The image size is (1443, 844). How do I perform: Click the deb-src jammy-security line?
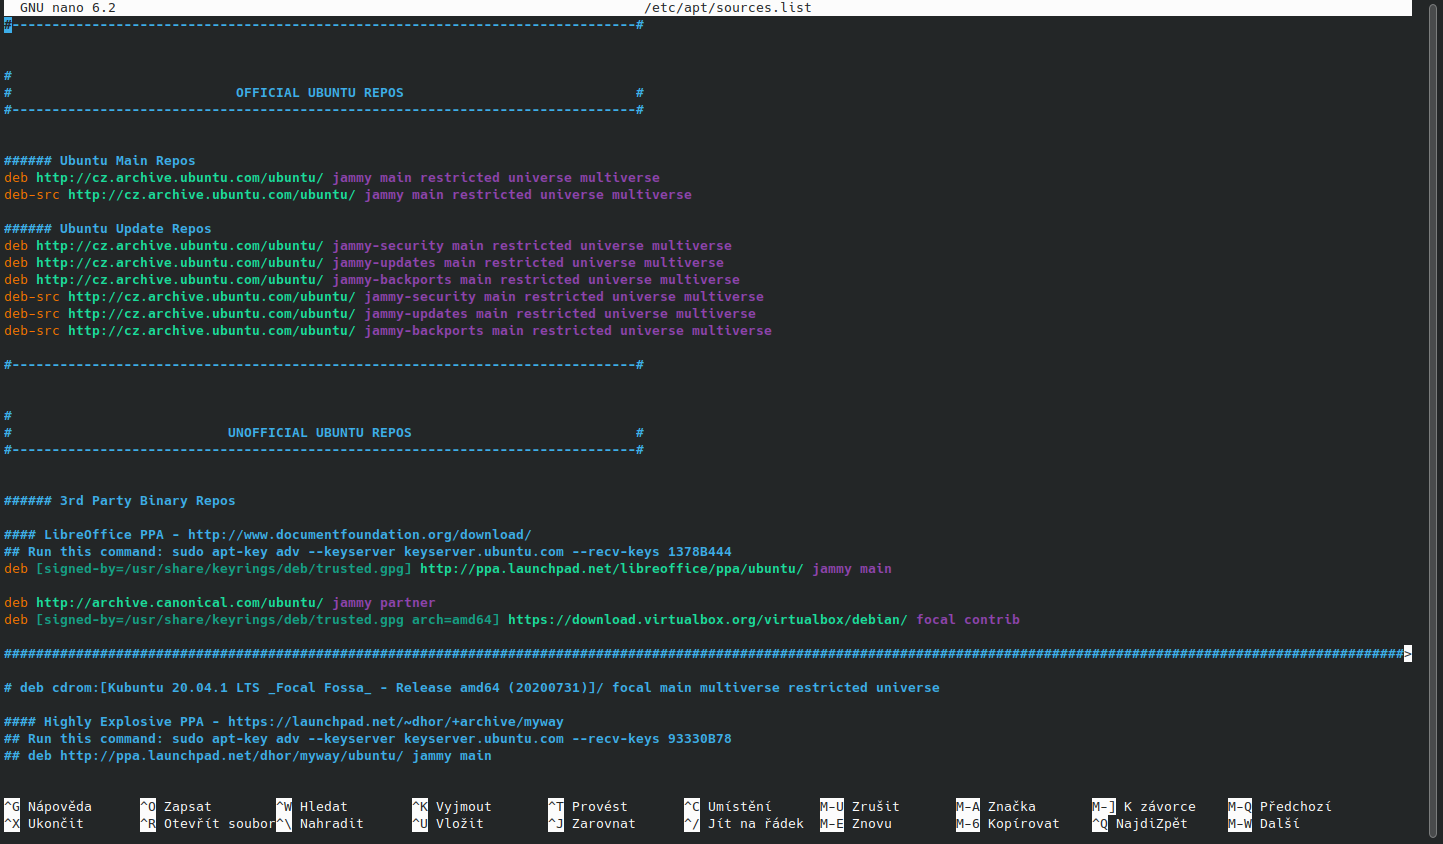tap(384, 297)
